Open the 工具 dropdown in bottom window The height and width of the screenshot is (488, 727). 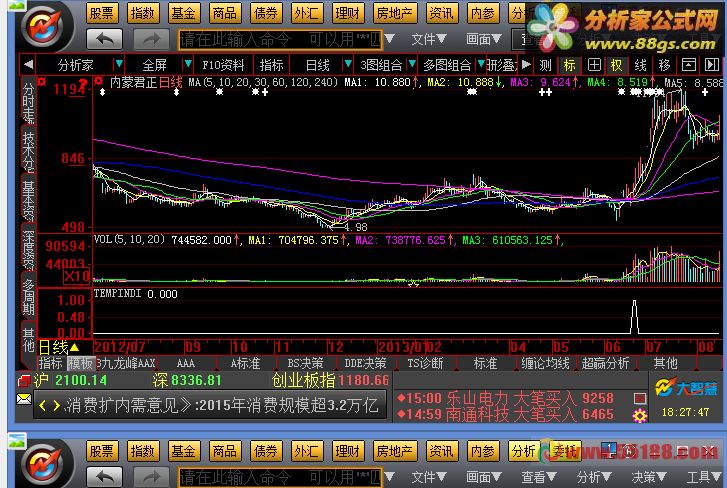tap(704, 477)
